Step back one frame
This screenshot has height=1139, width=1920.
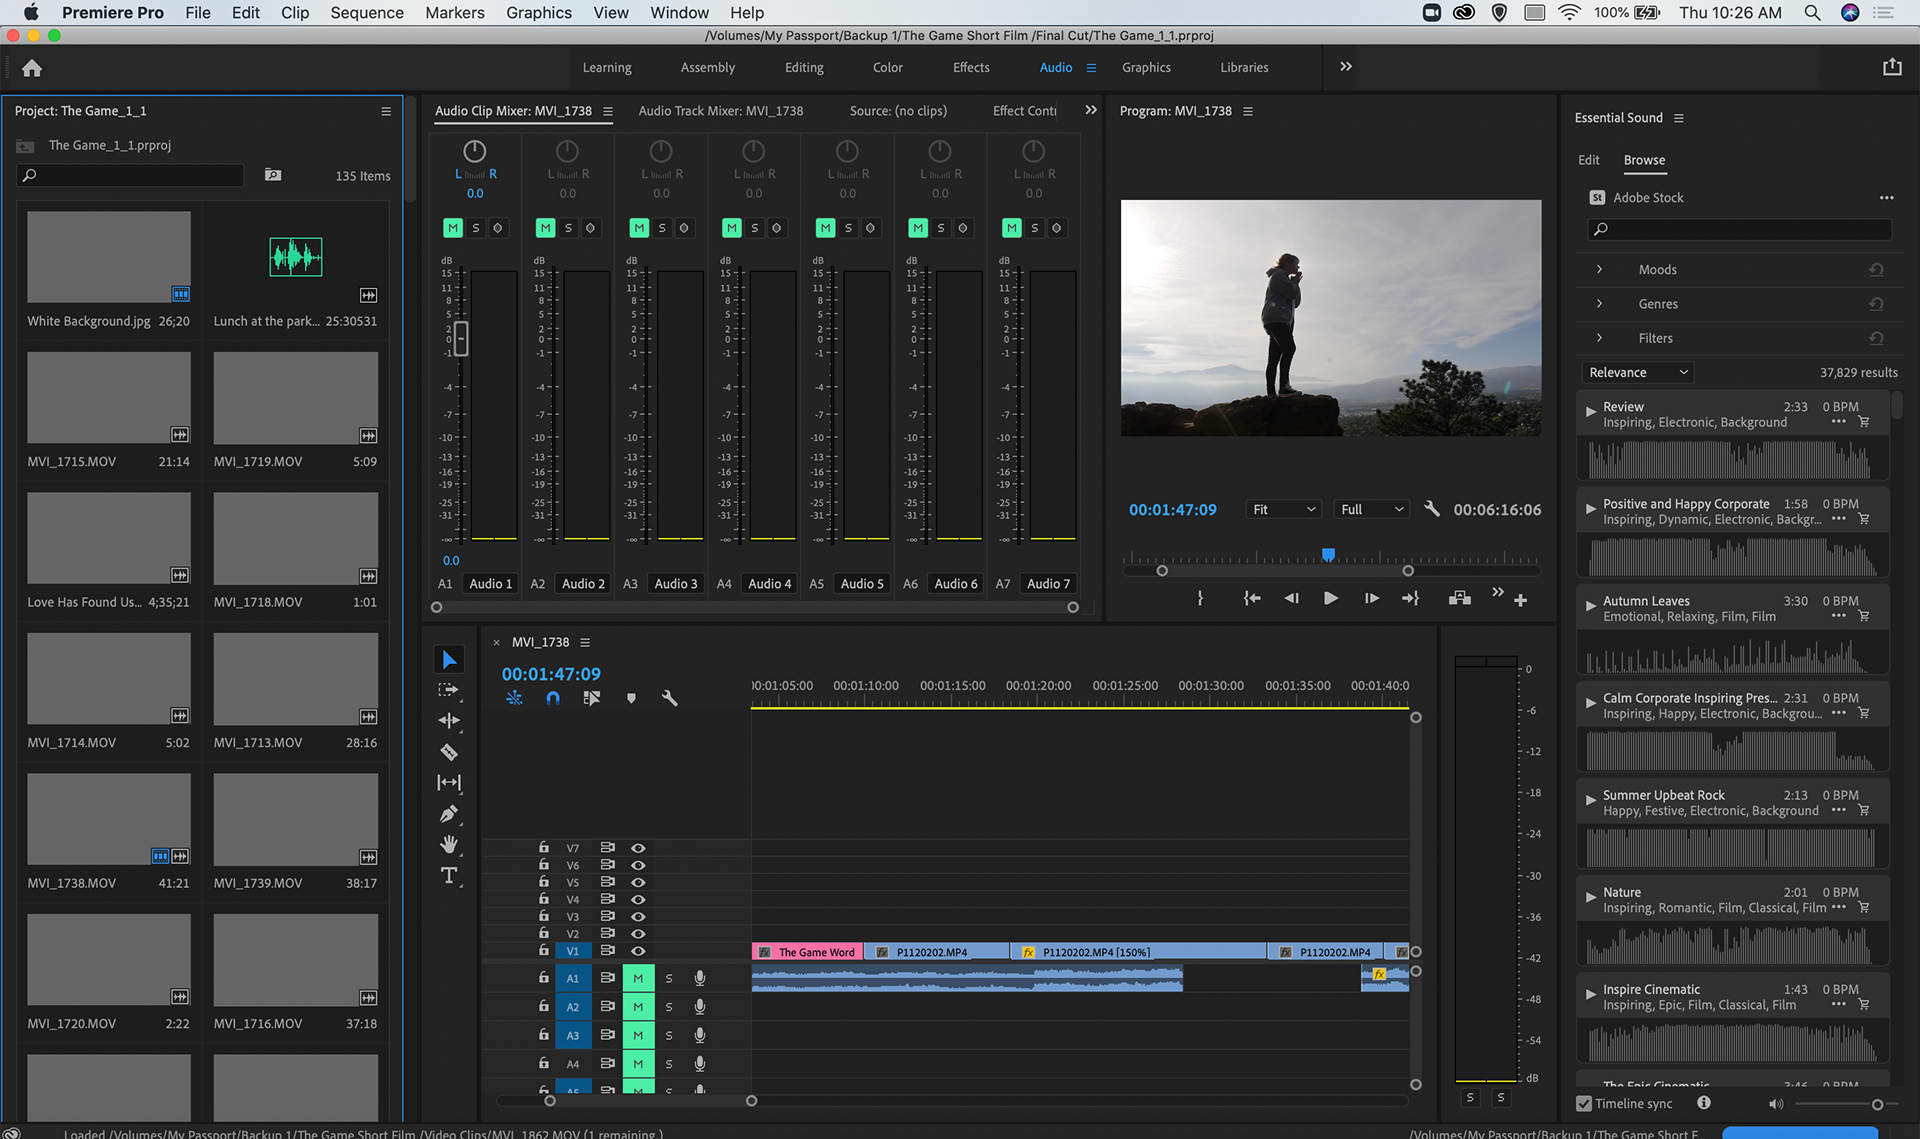coord(1291,598)
